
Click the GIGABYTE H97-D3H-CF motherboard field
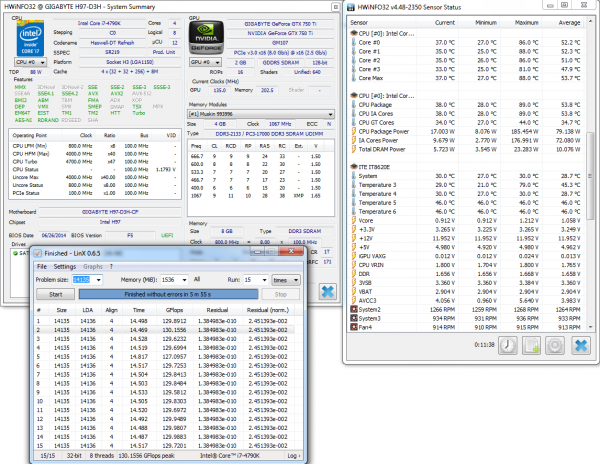coord(110,212)
